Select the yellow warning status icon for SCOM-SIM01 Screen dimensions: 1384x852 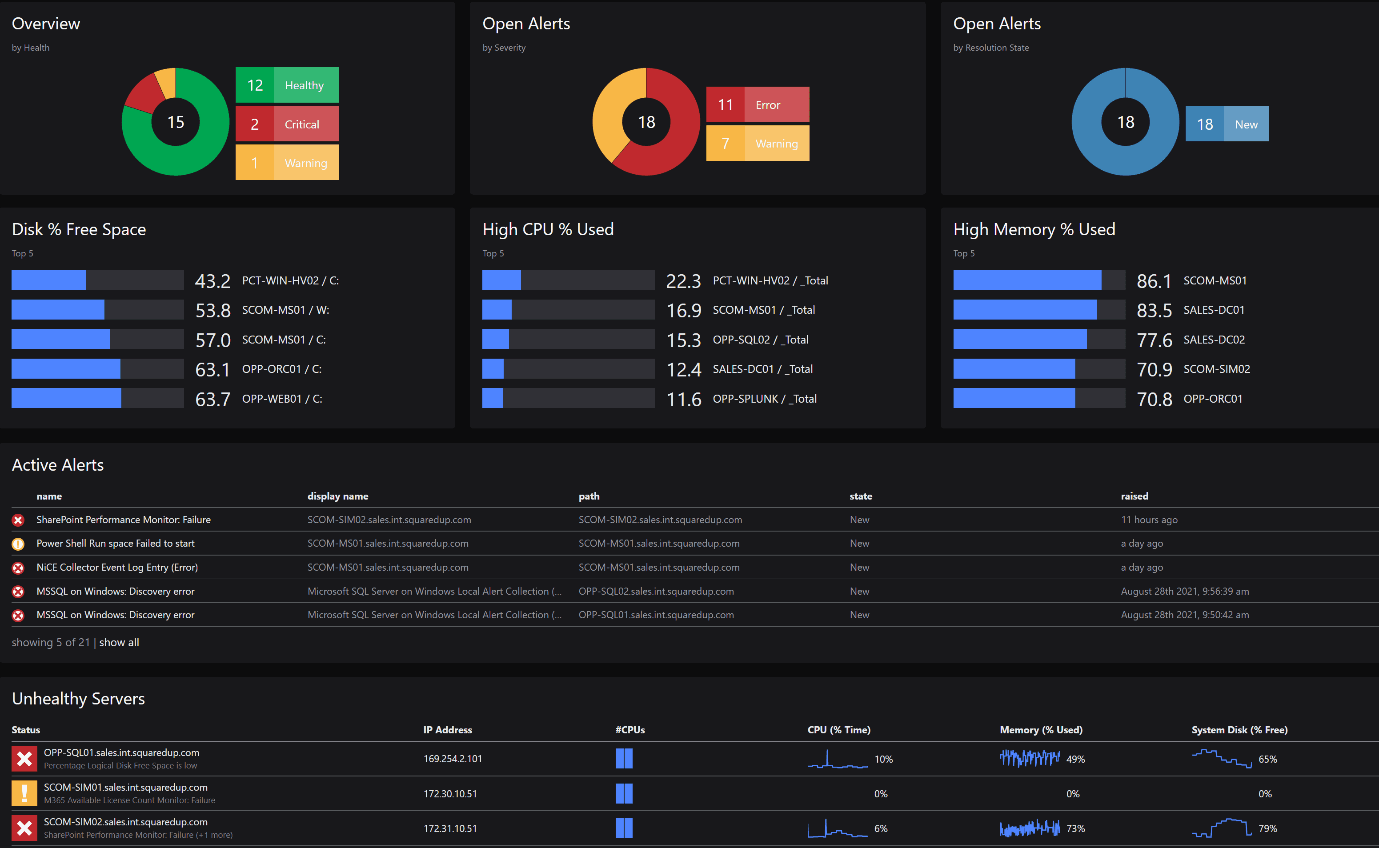point(24,793)
